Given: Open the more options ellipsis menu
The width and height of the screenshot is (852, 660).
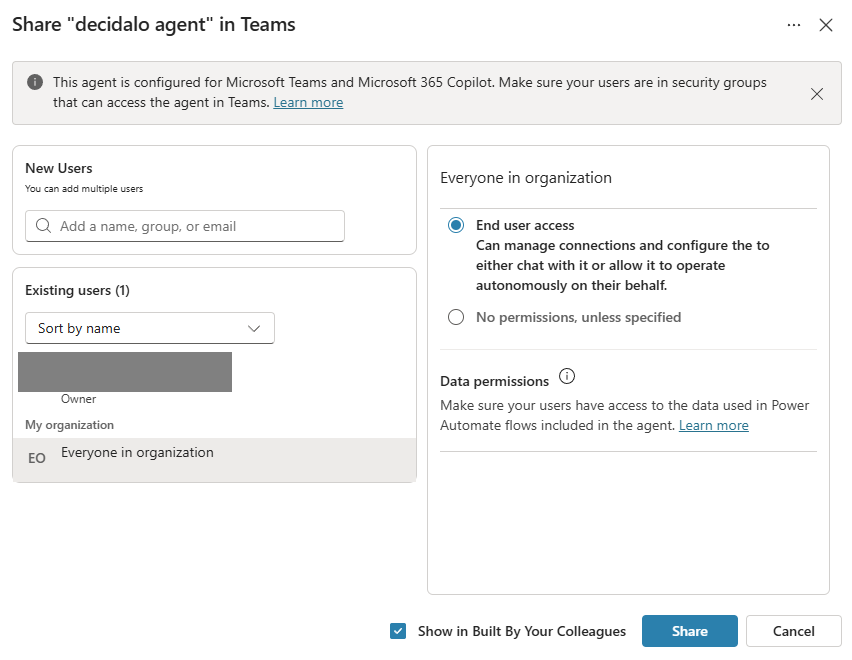Looking at the screenshot, I should [x=793, y=25].
